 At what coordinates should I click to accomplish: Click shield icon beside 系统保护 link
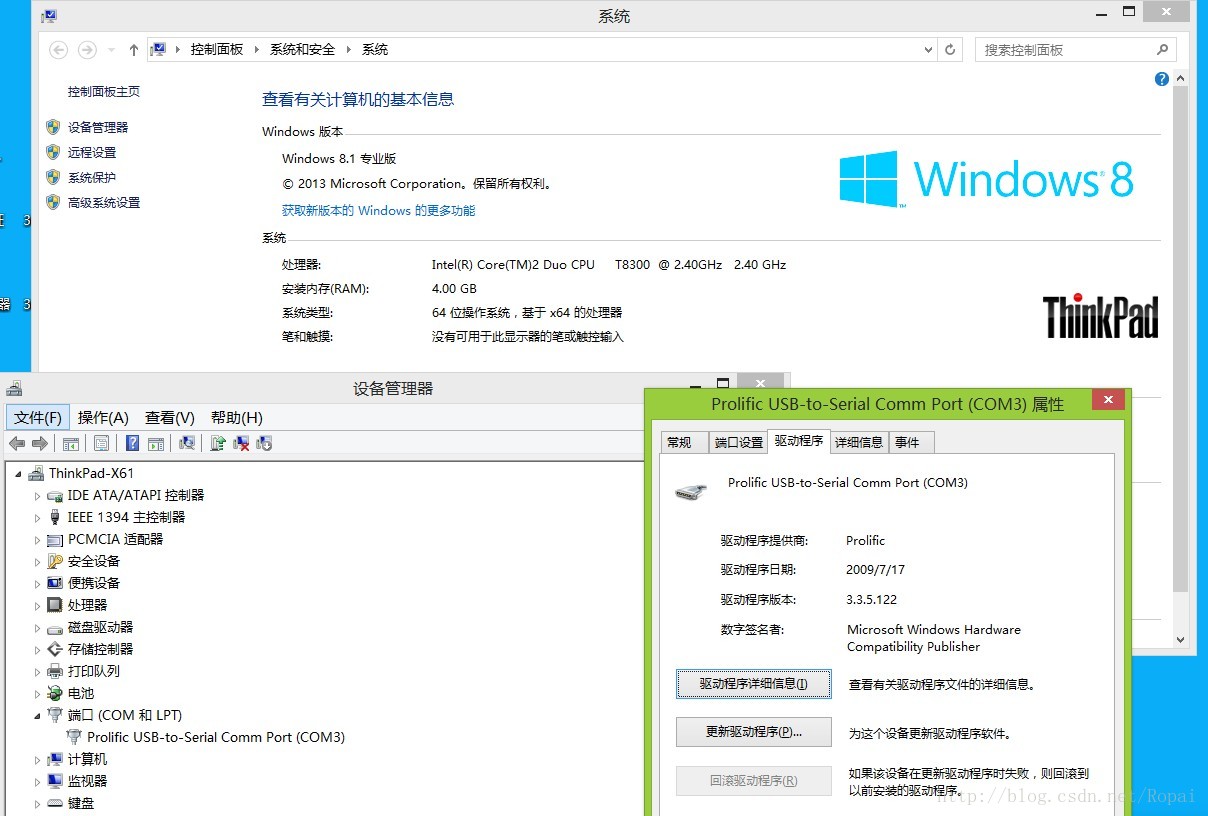[53, 177]
